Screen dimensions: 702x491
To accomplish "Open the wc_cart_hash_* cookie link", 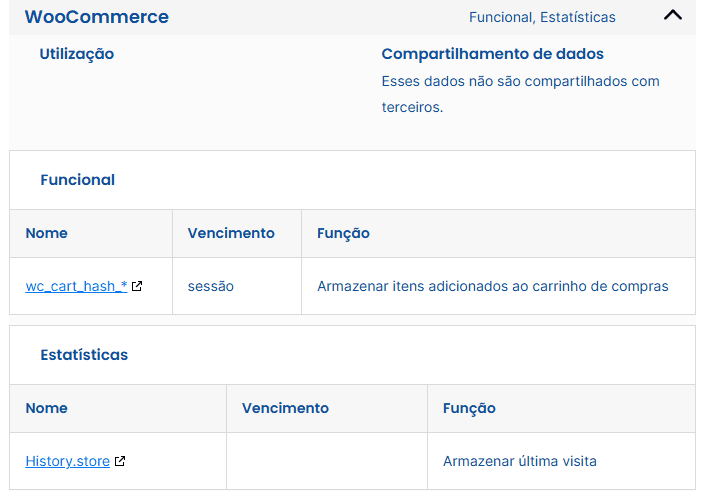I will [77, 286].
